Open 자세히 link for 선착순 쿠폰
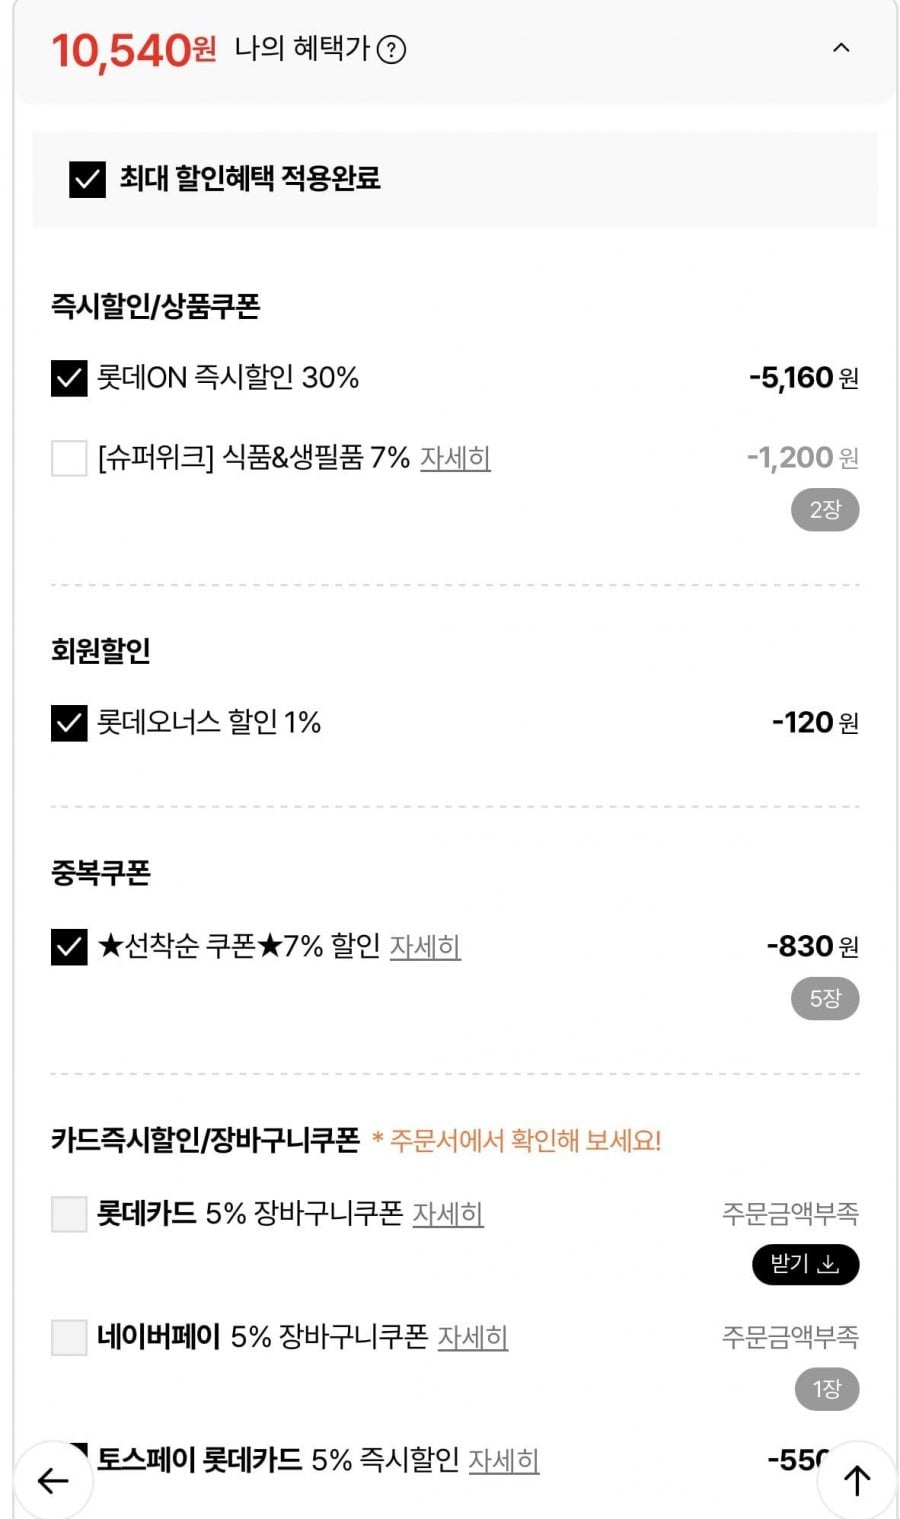Image resolution: width=900 pixels, height=1519 pixels. coord(425,946)
